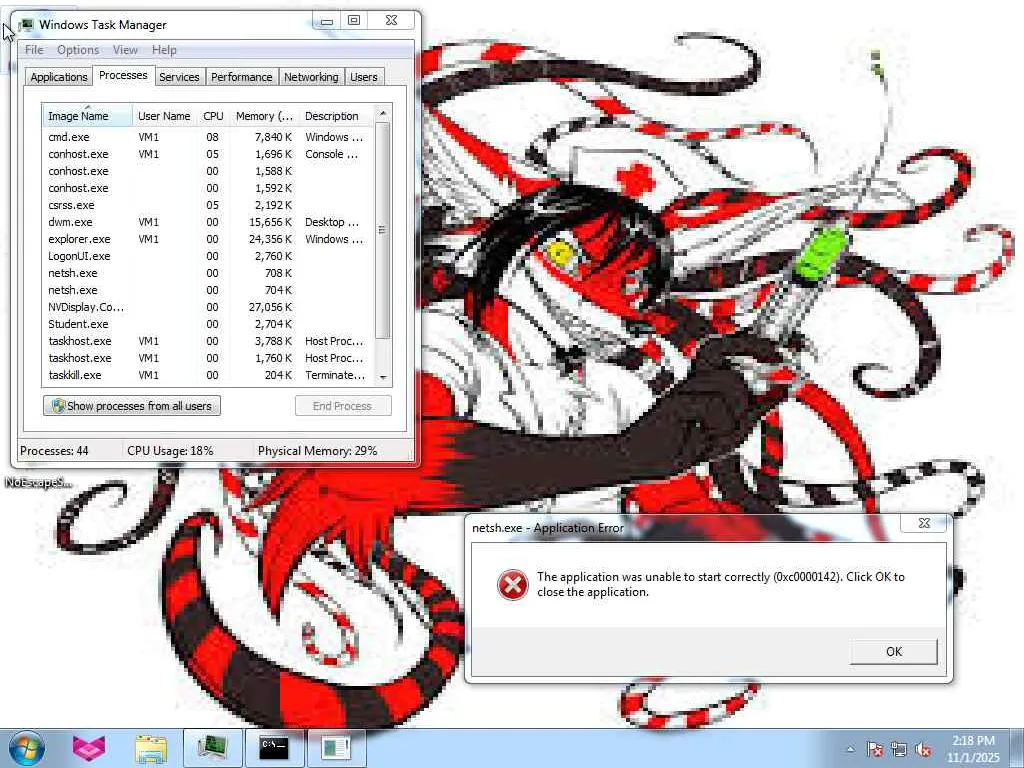
Task: Open the pink cat taskbar app
Action: coord(89,748)
